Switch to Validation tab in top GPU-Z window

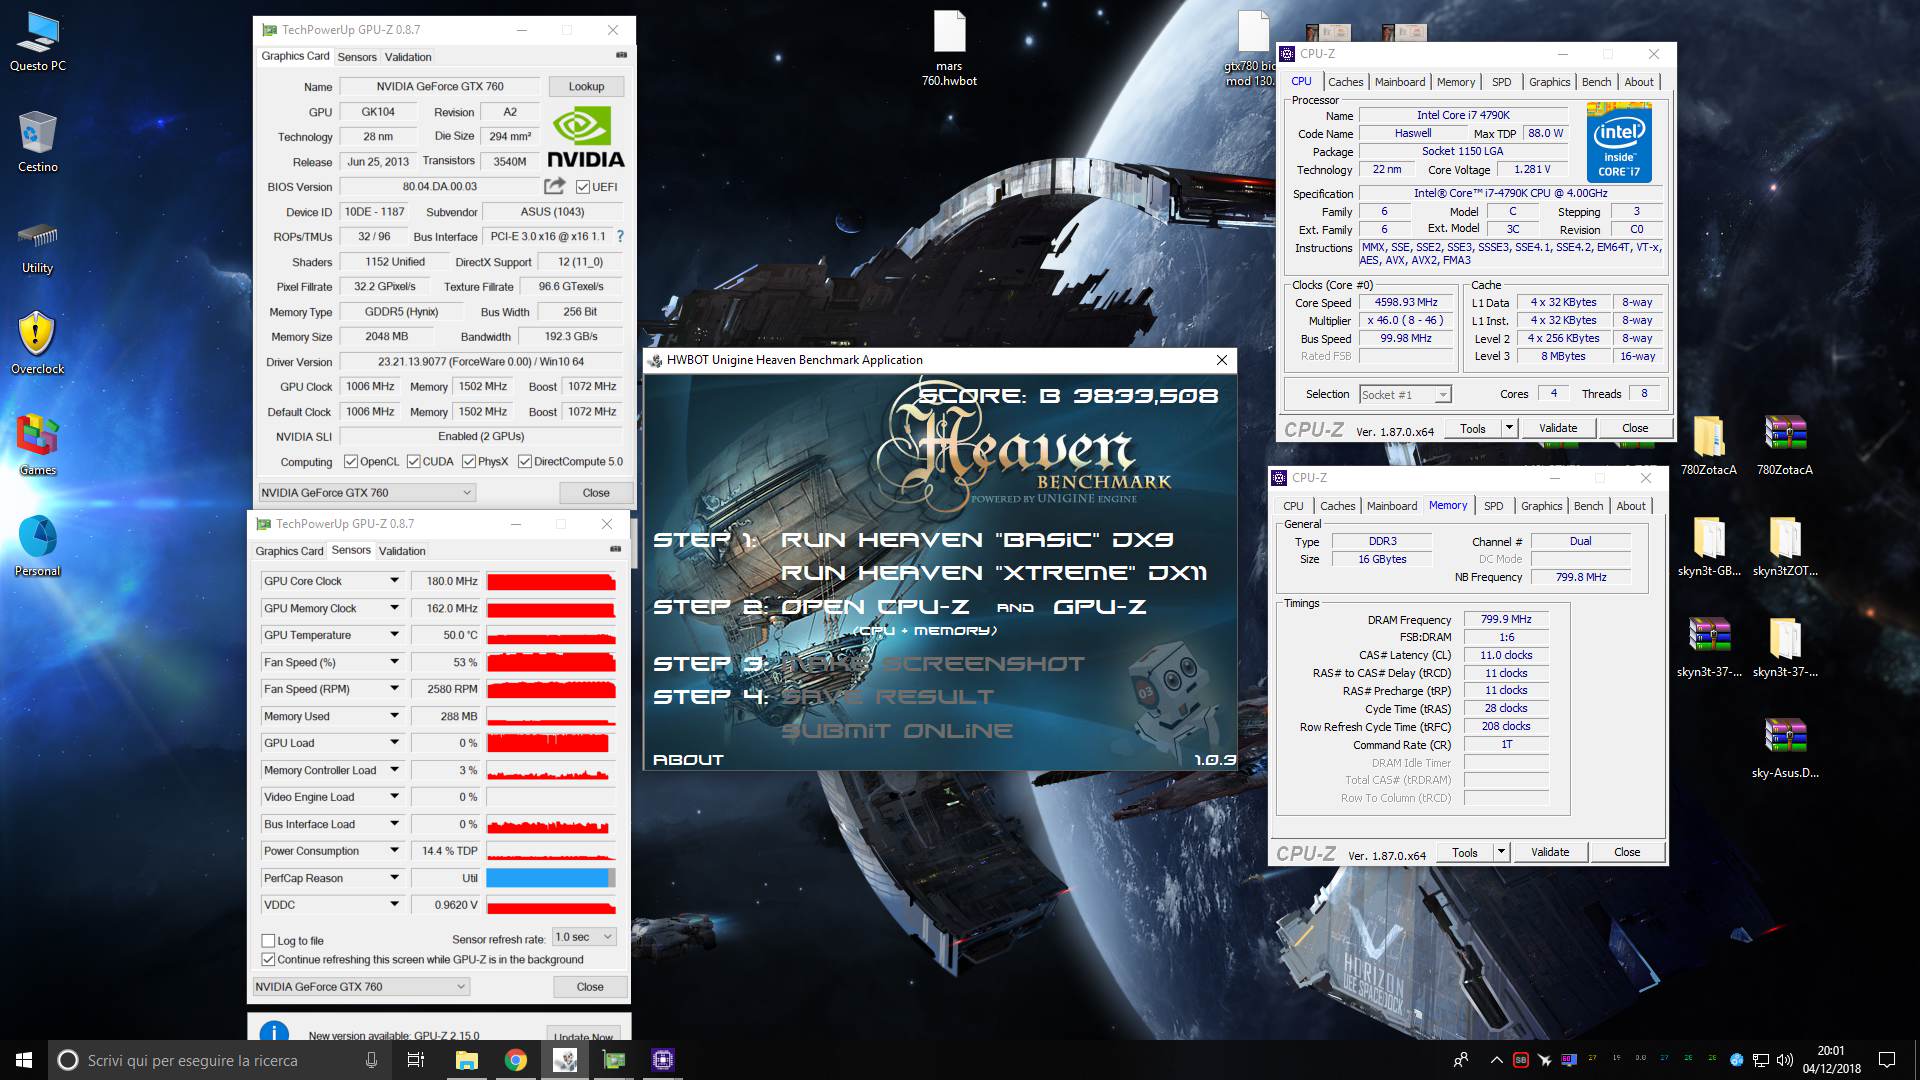[408, 57]
